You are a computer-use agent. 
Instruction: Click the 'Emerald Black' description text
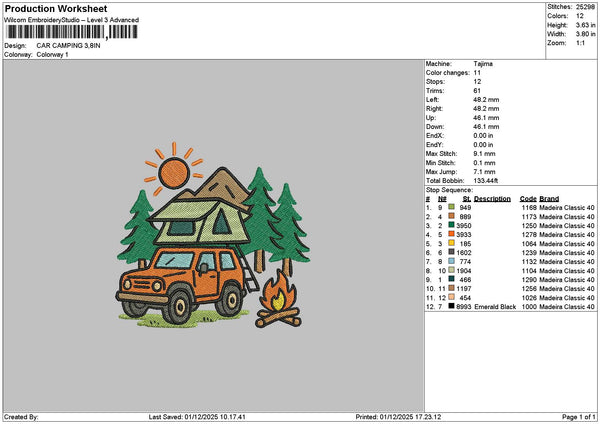coord(495,307)
